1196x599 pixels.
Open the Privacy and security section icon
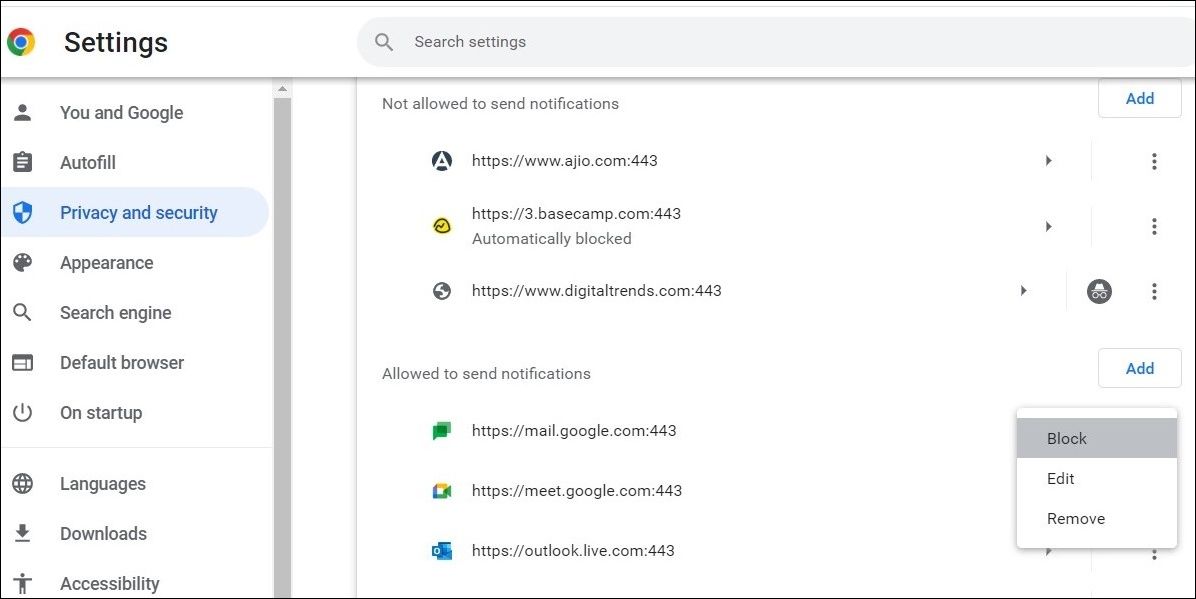pyautogui.click(x=22, y=212)
